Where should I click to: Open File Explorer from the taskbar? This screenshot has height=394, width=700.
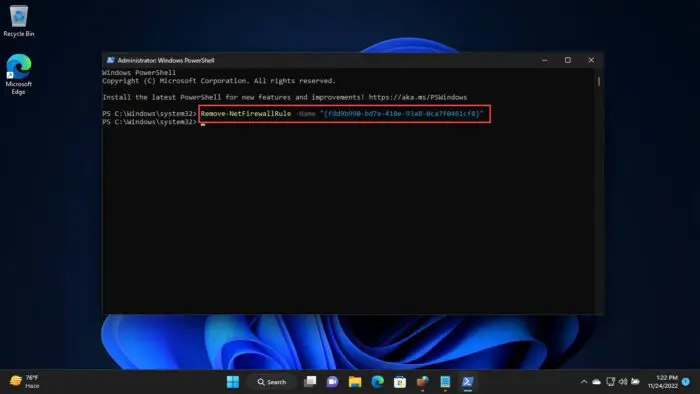355,382
